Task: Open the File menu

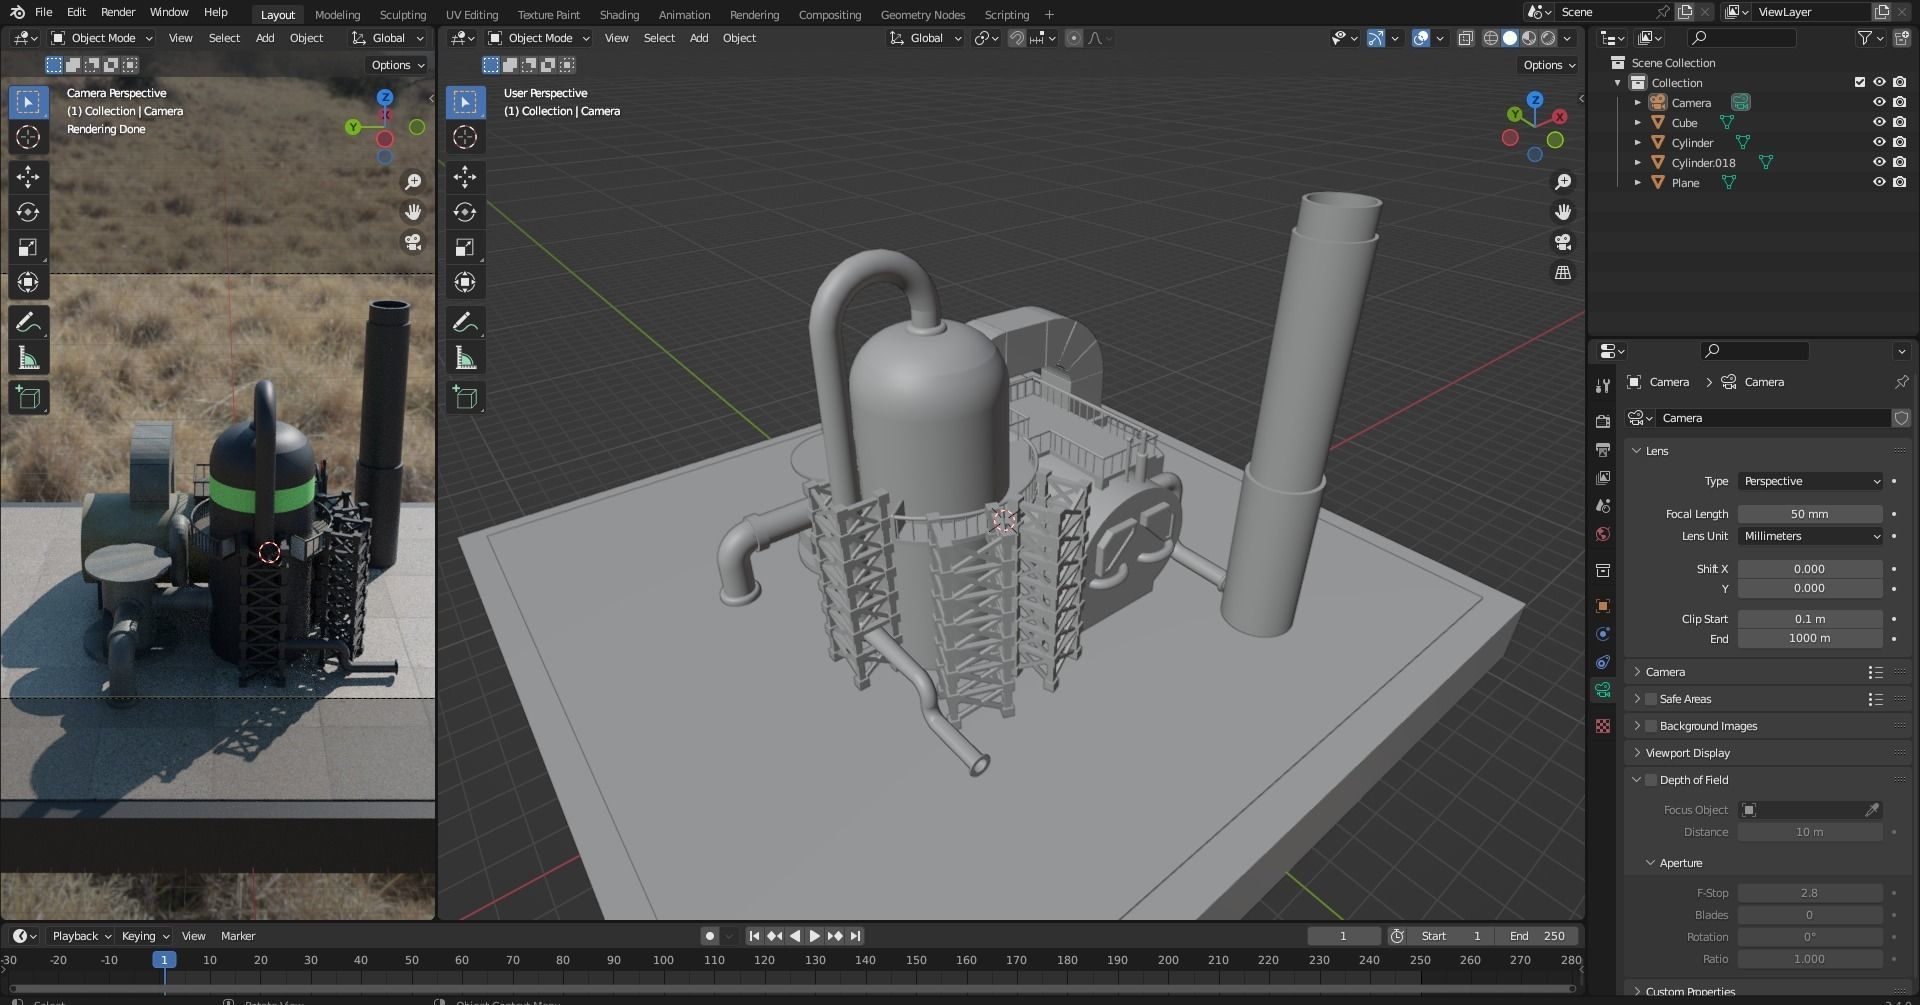Action: click(x=43, y=12)
